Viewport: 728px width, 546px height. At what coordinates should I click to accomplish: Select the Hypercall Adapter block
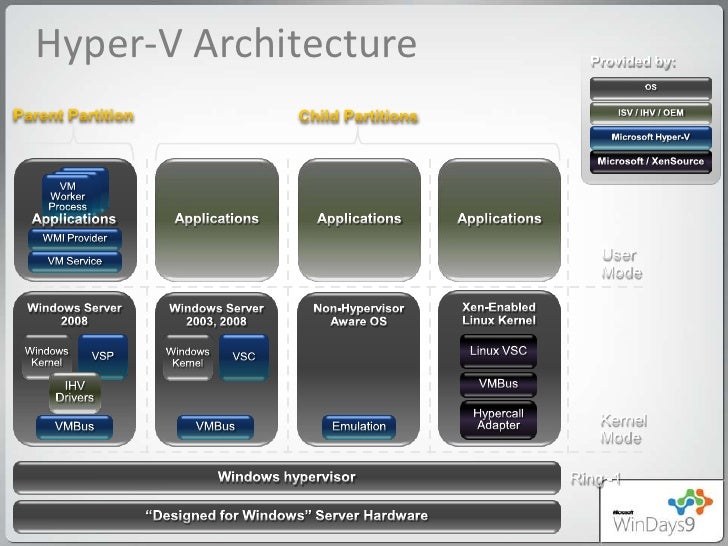[498, 420]
